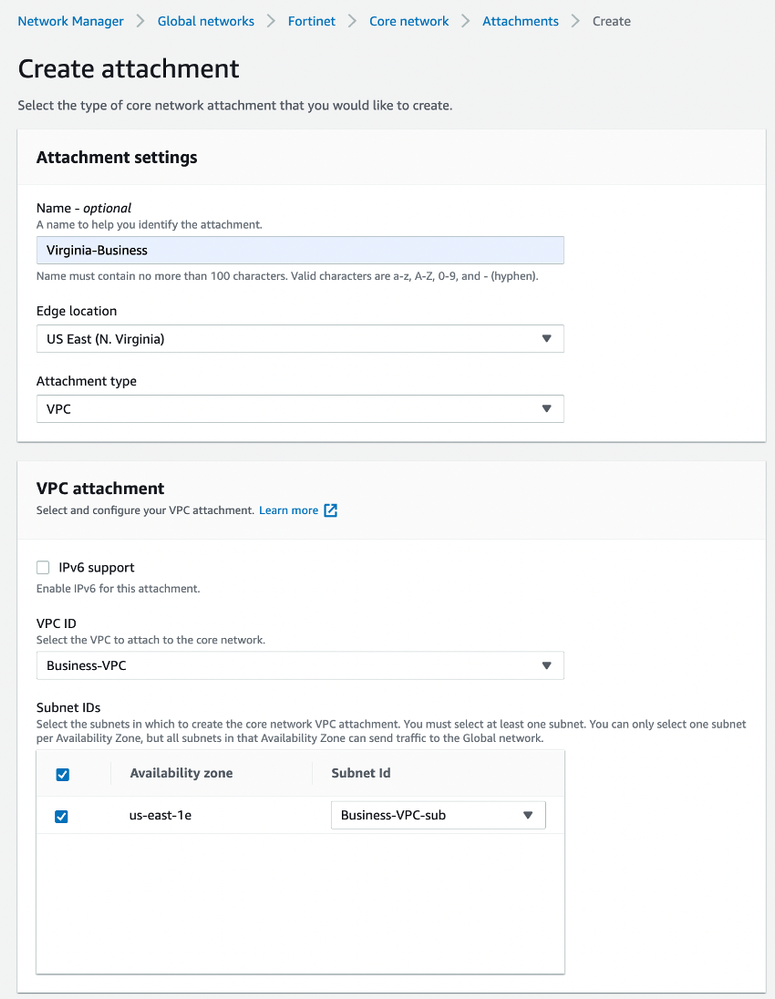This screenshot has height=999, width=775.
Task: Uncheck the us-east-1e availability zone checkbox
Action: [x=62, y=816]
